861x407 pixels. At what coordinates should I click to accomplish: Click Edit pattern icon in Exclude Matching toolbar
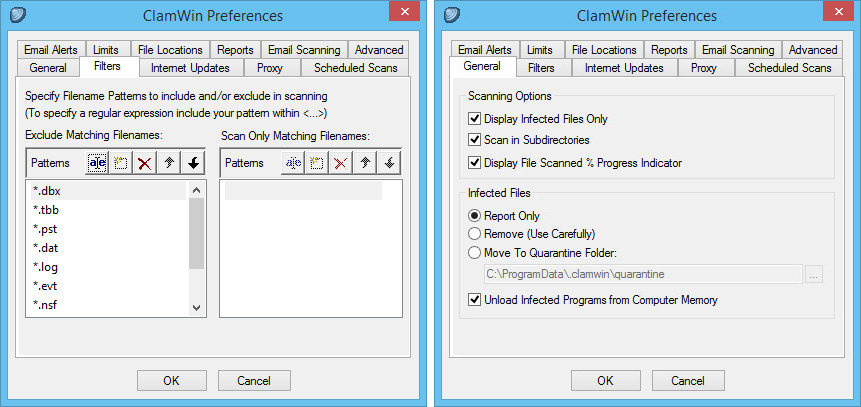[96, 163]
